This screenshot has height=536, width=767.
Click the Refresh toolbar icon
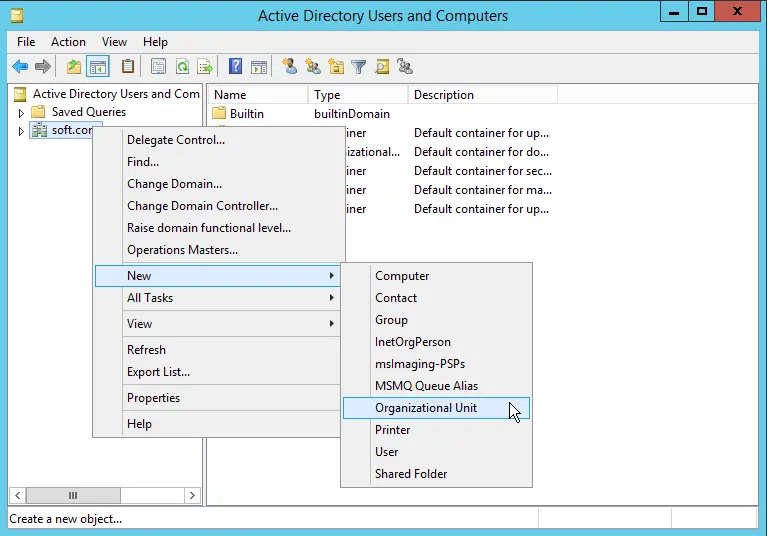tap(182, 67)
